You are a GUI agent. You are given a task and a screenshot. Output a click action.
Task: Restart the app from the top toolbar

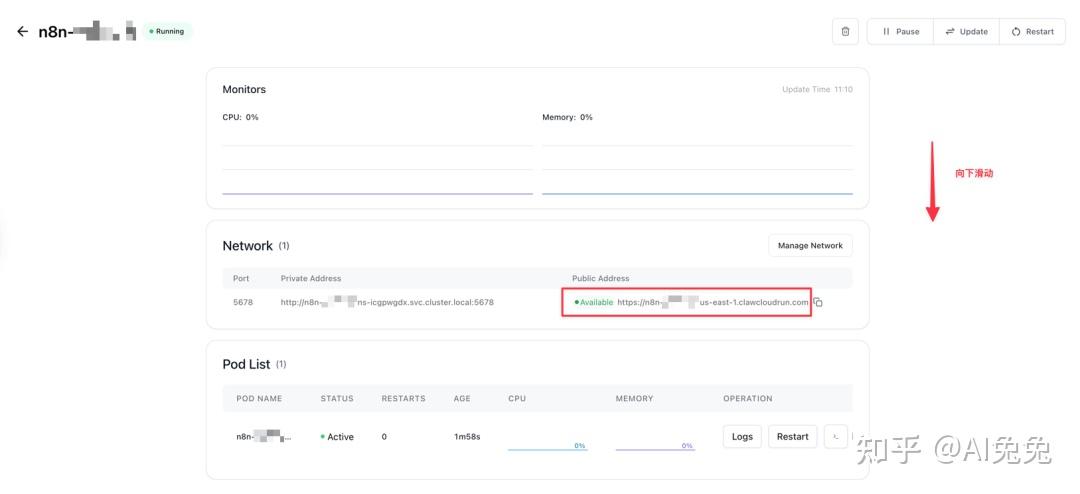[1032, 31]
